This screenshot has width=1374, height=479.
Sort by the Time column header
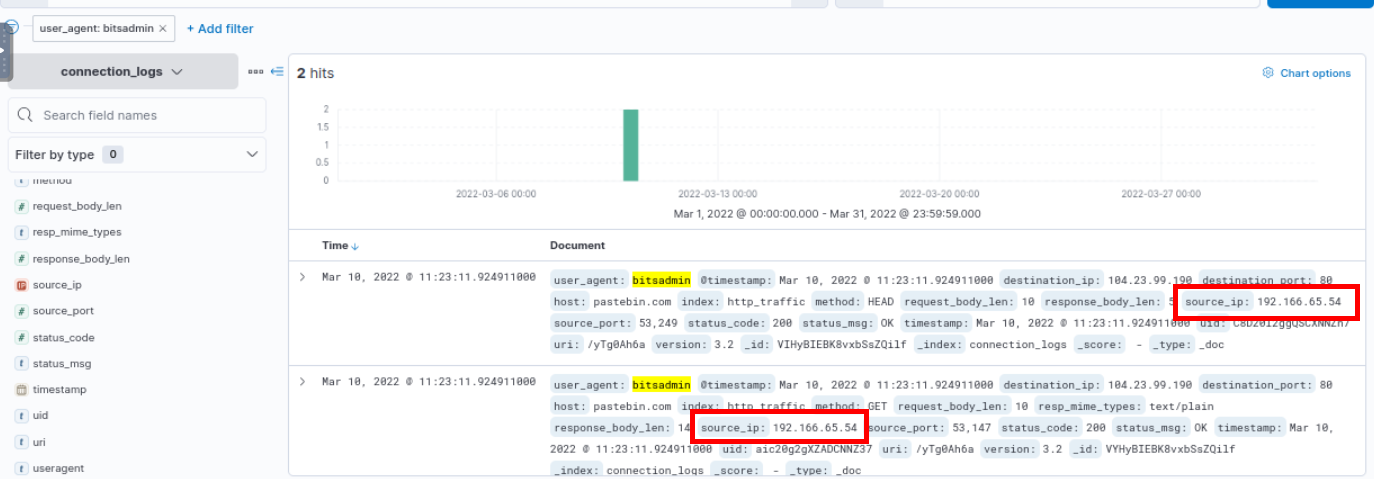pyautogui.click(x=335, y=245)
